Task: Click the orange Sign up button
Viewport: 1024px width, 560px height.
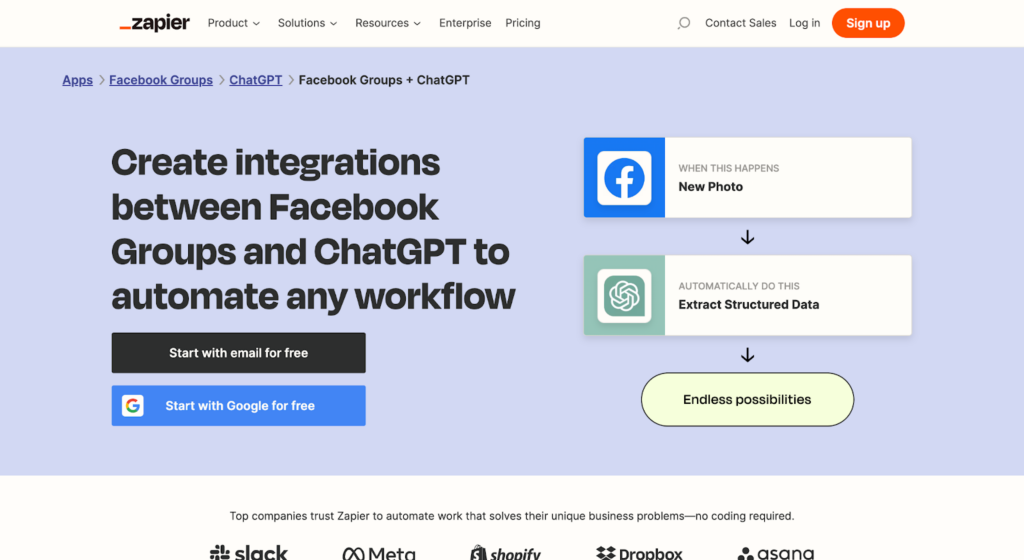Action: tap(868, 23)
